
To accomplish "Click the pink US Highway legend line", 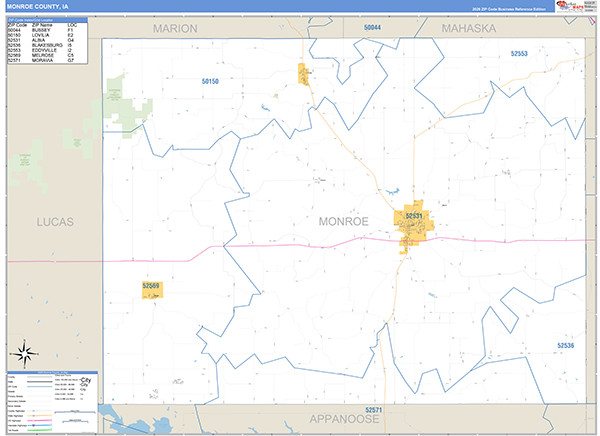I will click(39, 420).
